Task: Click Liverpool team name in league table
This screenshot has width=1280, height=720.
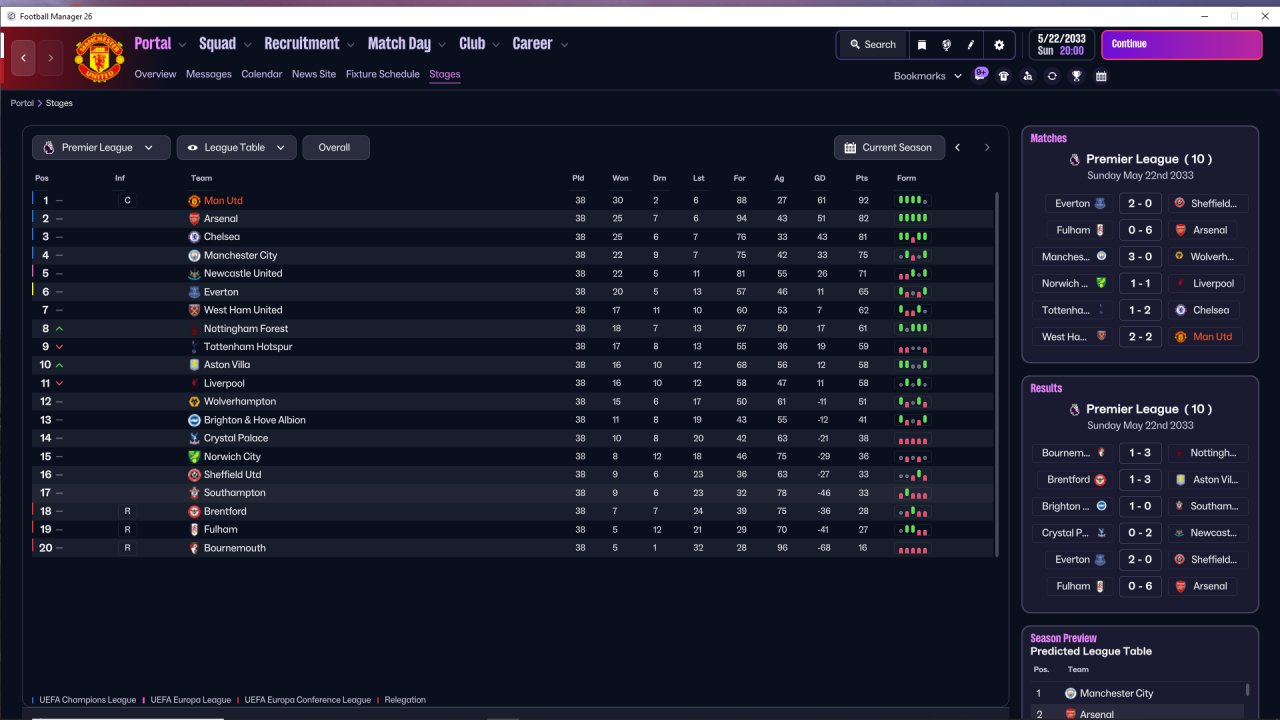Action: [x=224, y=384]
